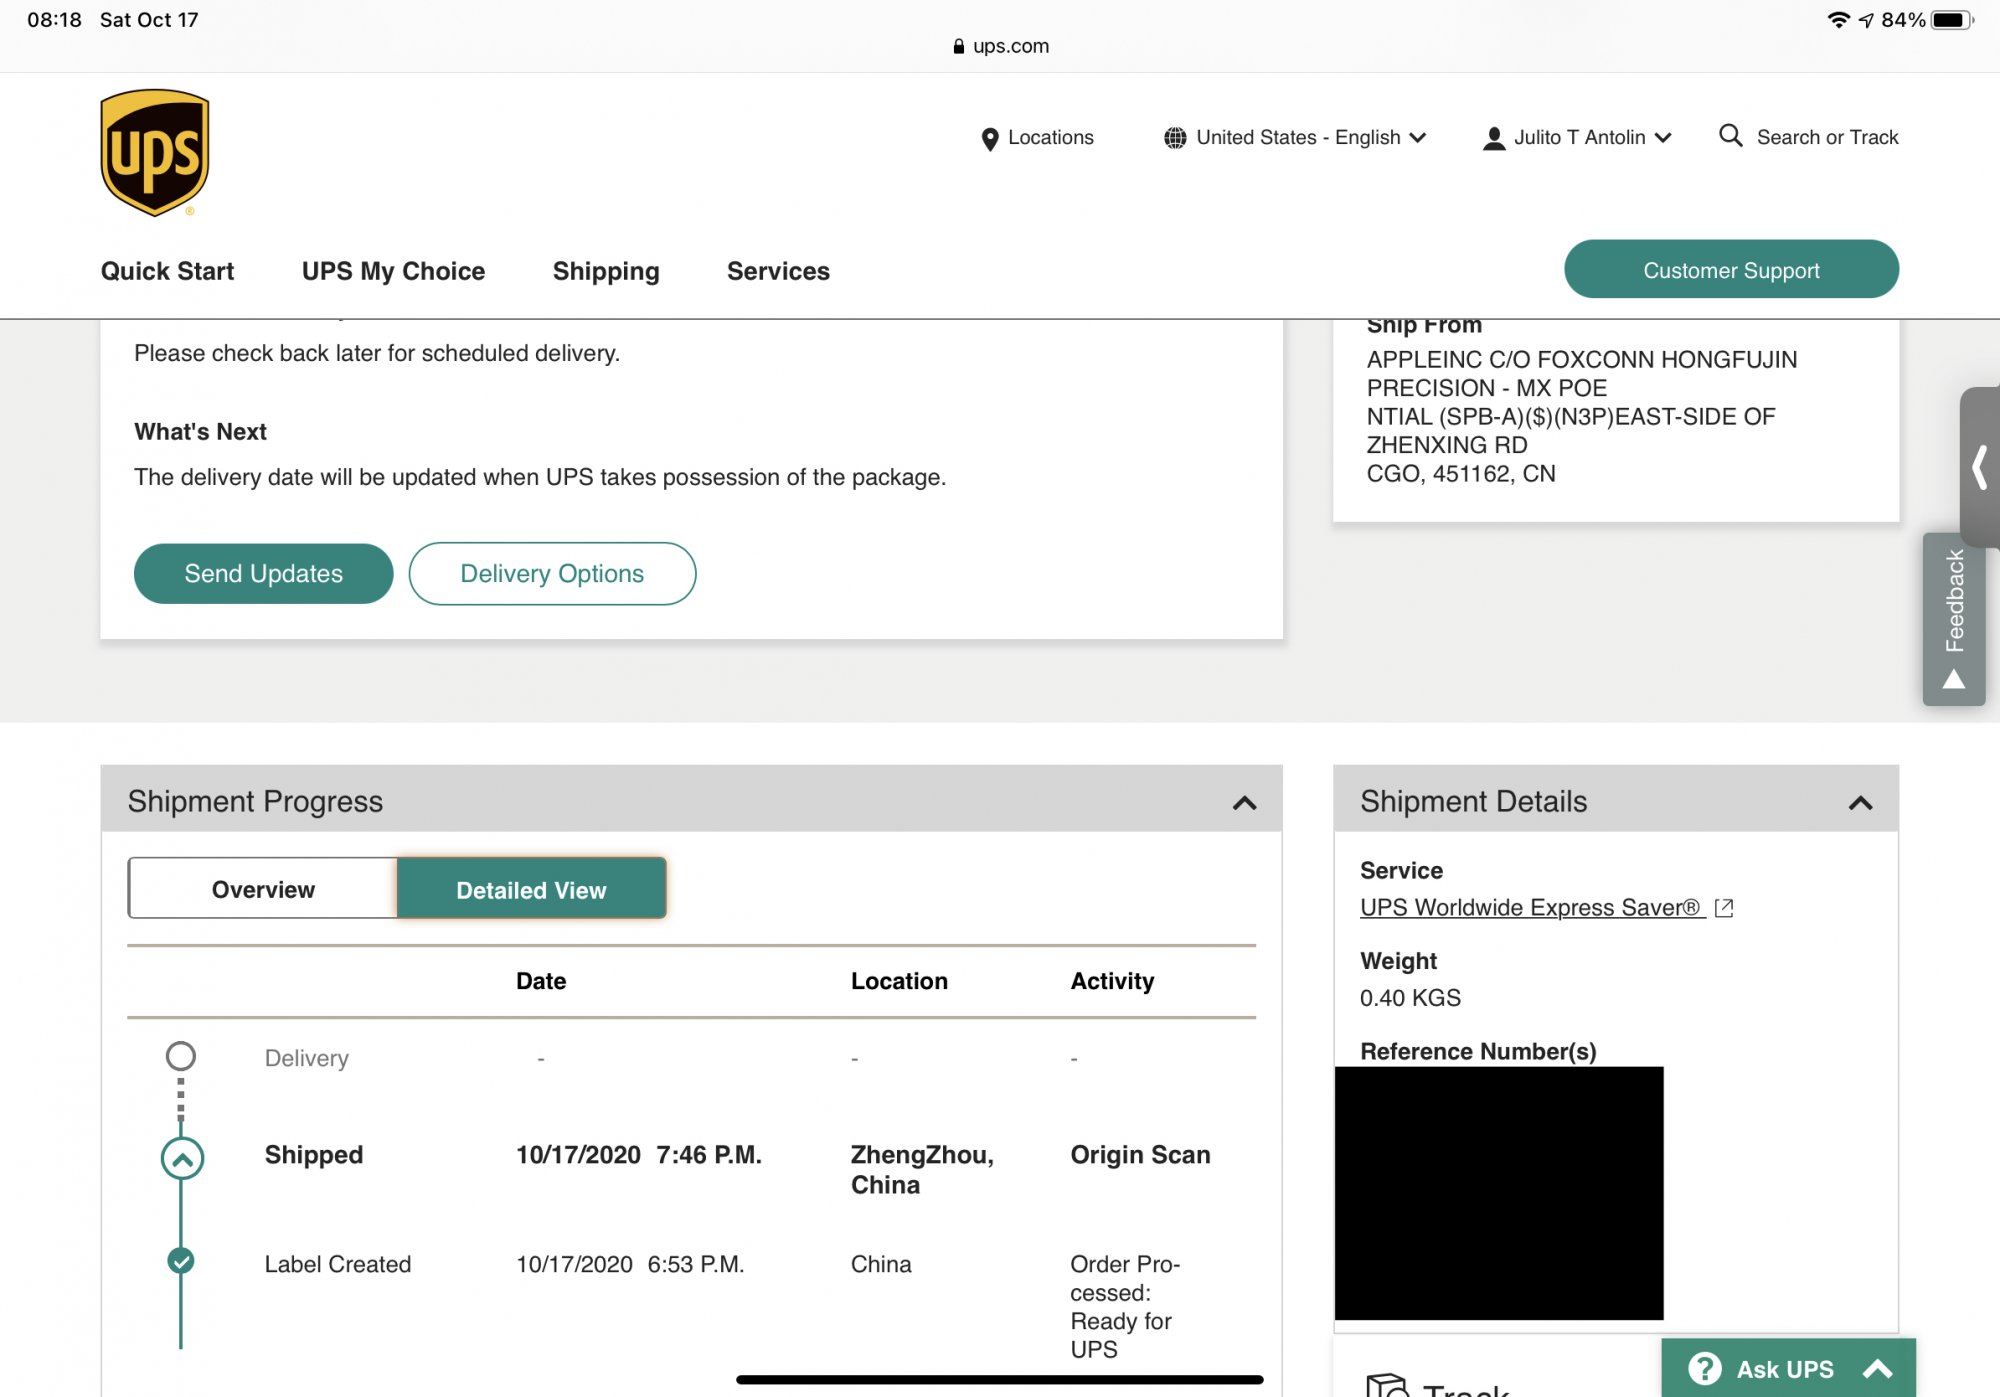Open external link icon beside Express Saver
Image resolution: width=2000 pixels, height=1397 pixels.
[1724, 907]
